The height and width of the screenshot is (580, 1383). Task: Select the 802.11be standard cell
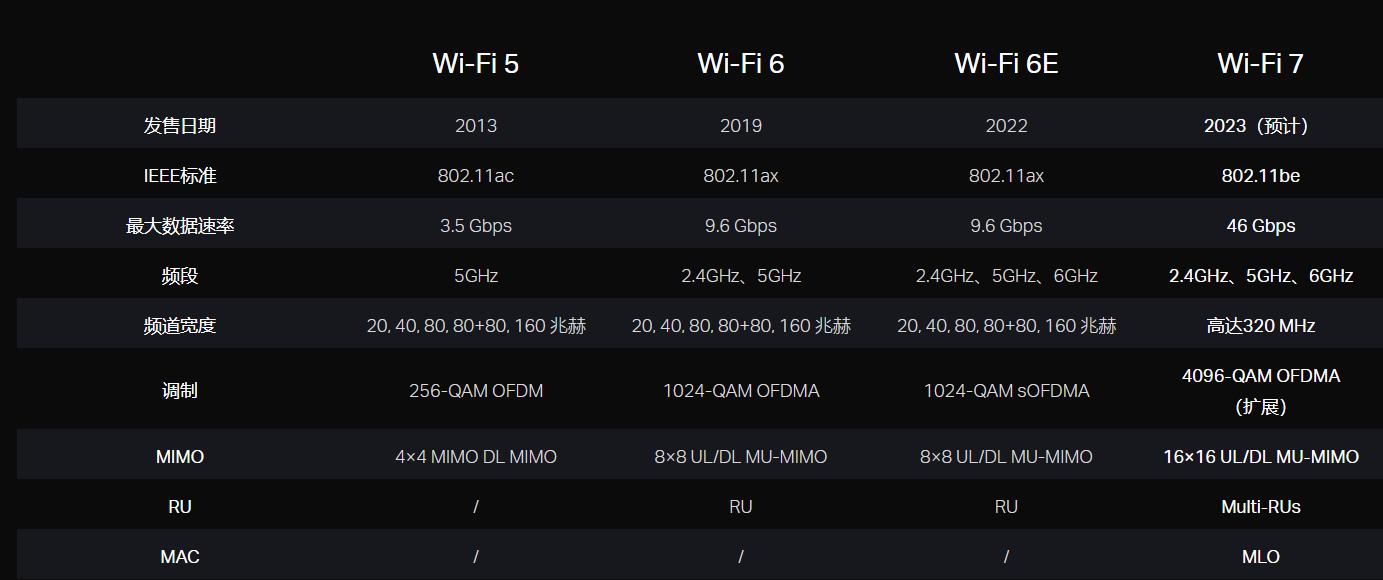1260,176
